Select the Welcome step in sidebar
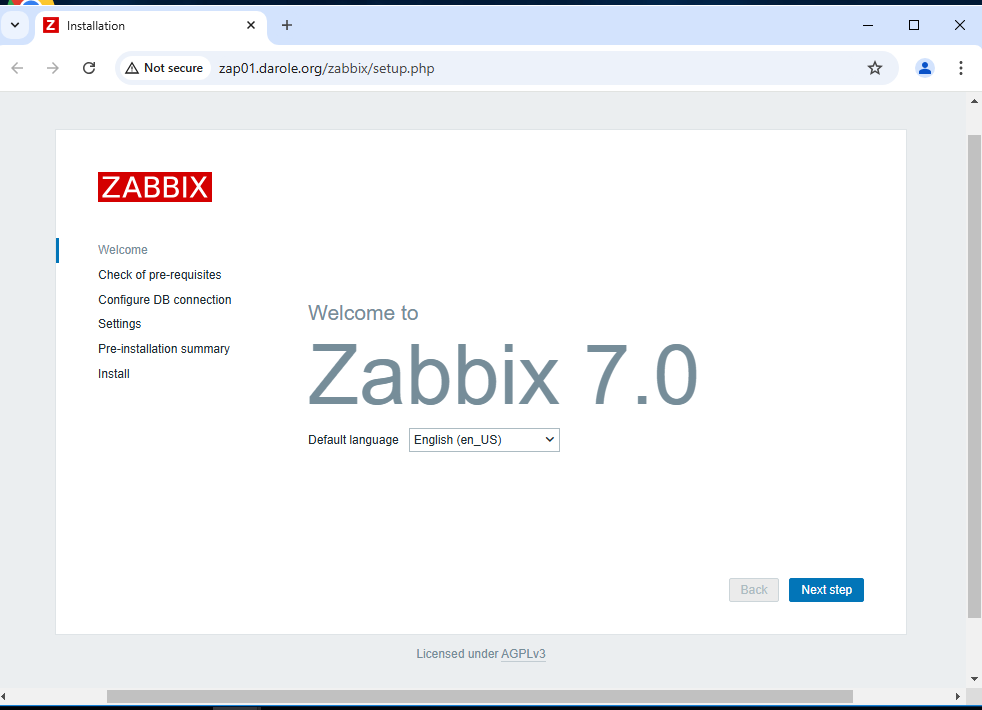This screenshot has width=982, height=710. [x=123, y=250]
